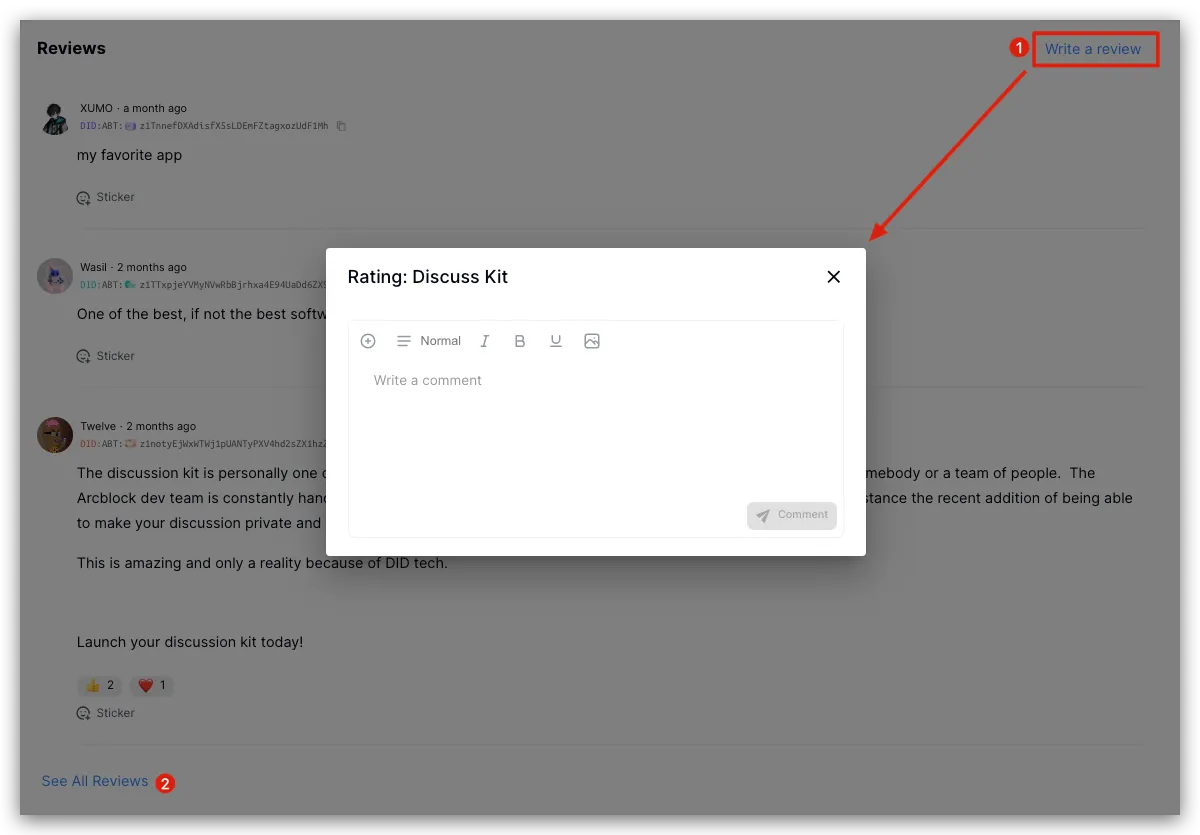
Task: Toggle the heart reaction on Twelve's review
Action: click(152, 686)
